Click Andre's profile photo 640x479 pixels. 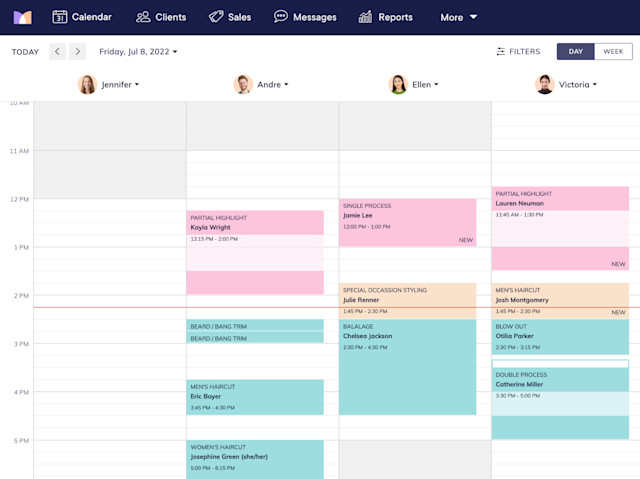coord(243,84)
